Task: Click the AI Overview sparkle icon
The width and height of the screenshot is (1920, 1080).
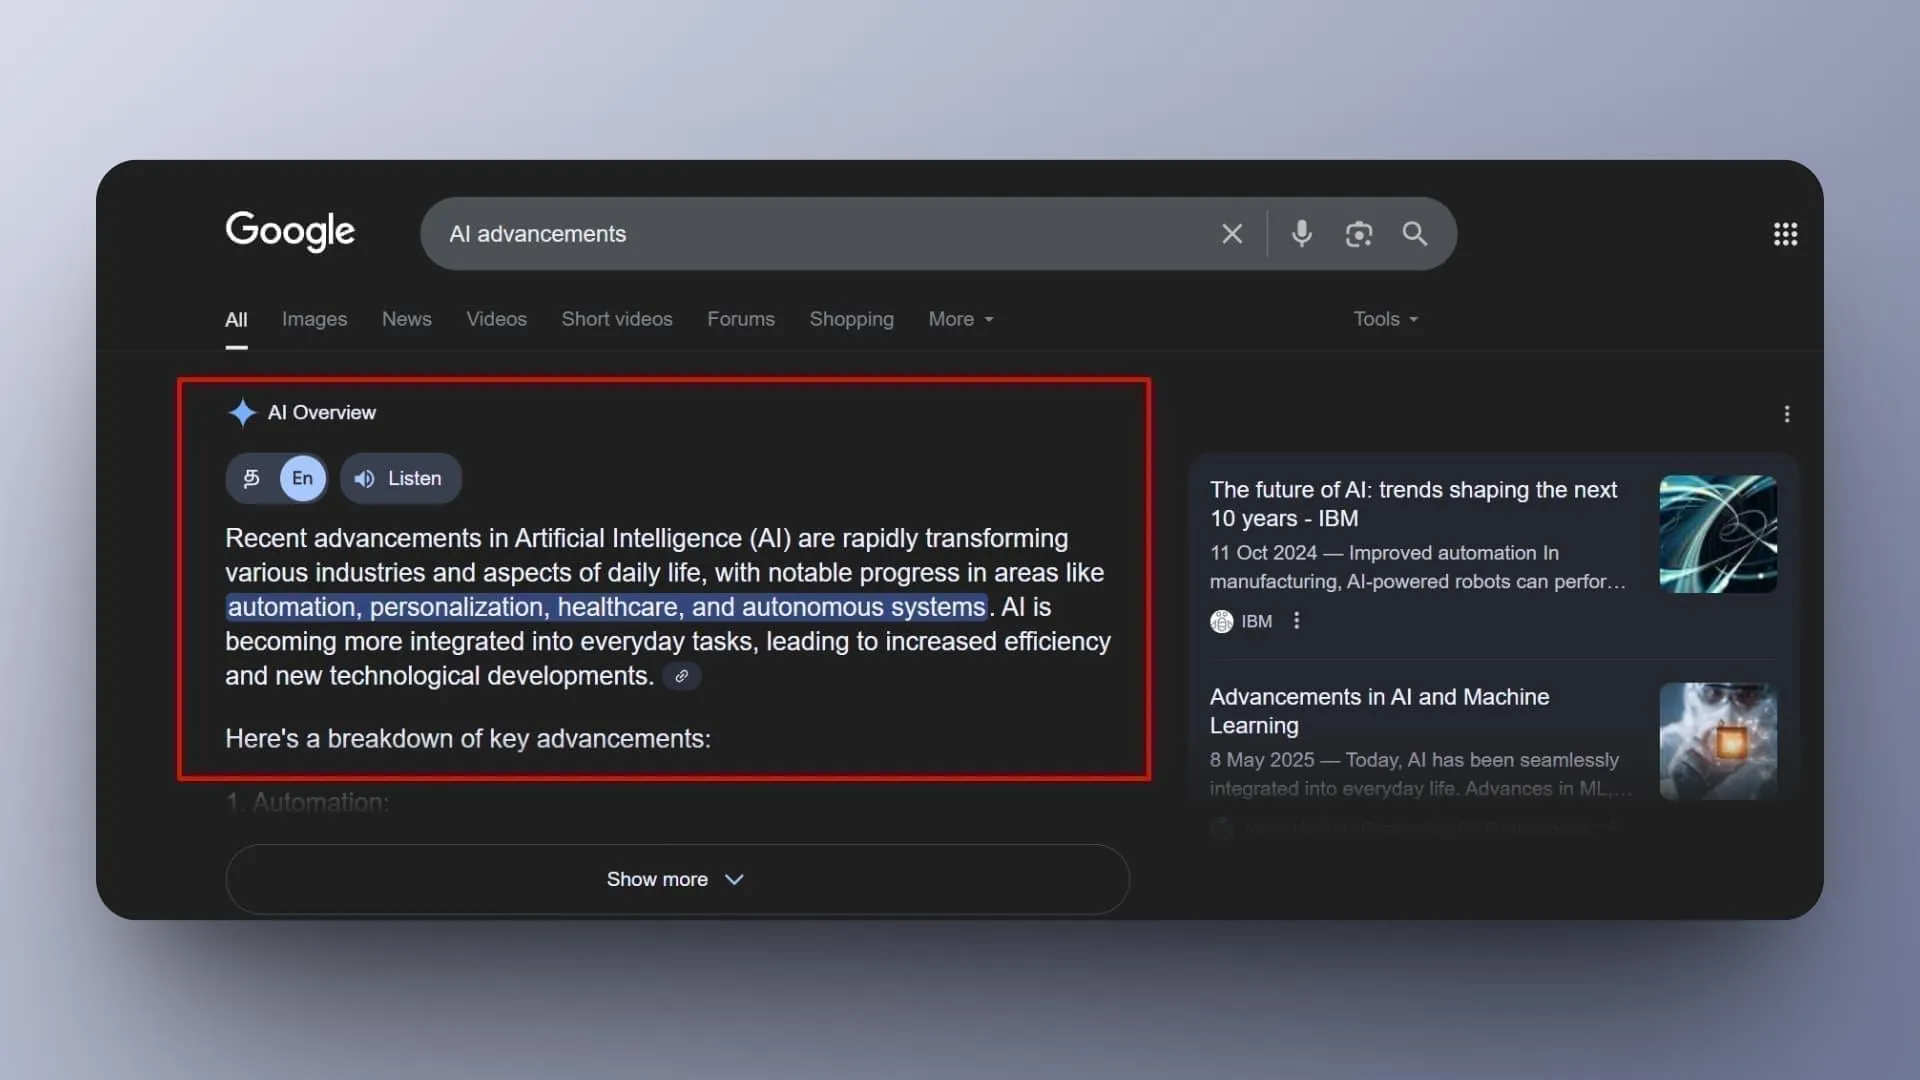Action: coord(242,412)
